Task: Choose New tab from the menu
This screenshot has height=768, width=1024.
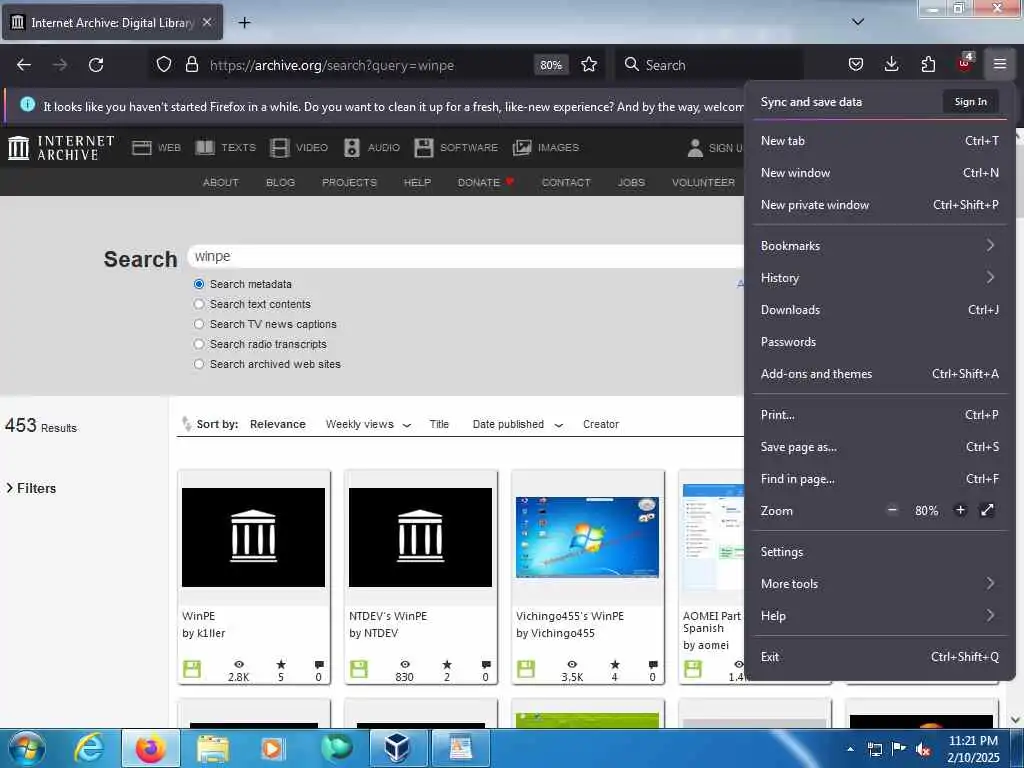Action: pyautogui.click(x=879, y=140)
